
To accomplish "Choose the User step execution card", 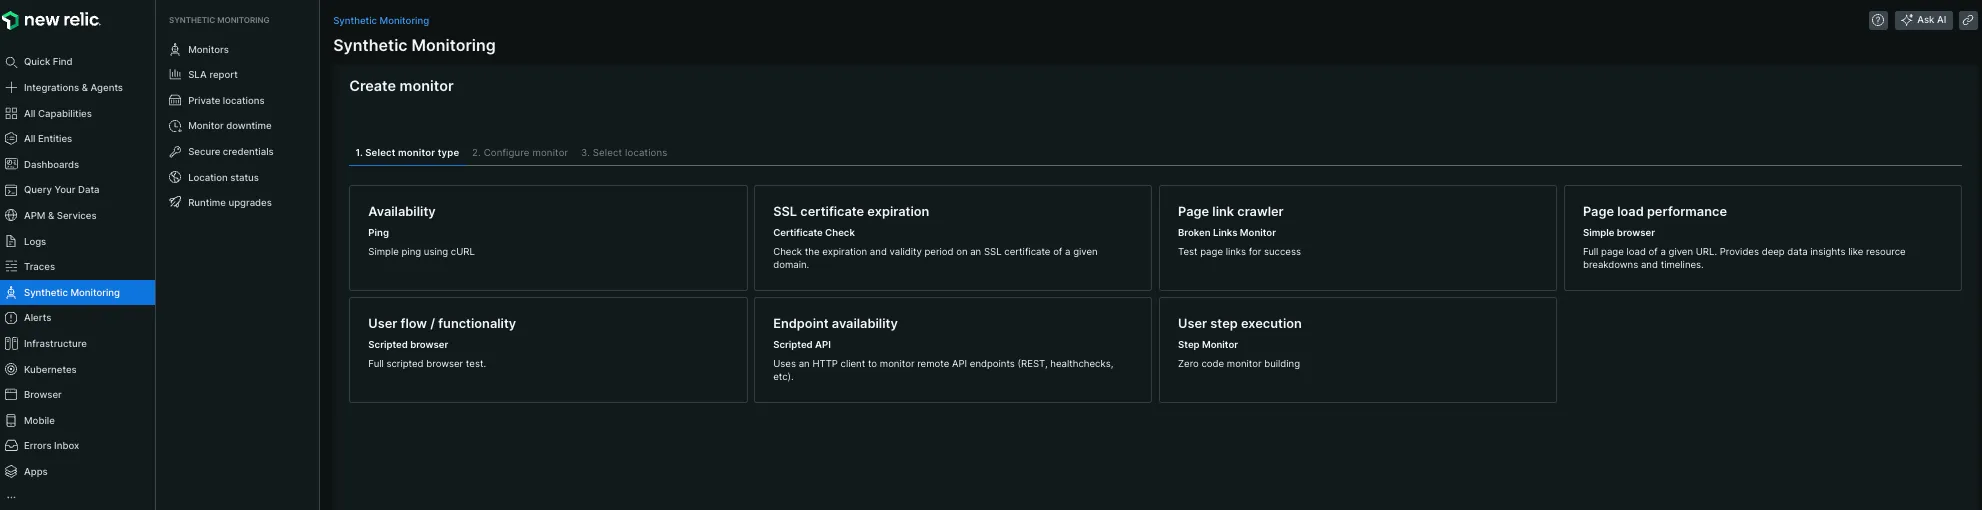I will 1356,350.
